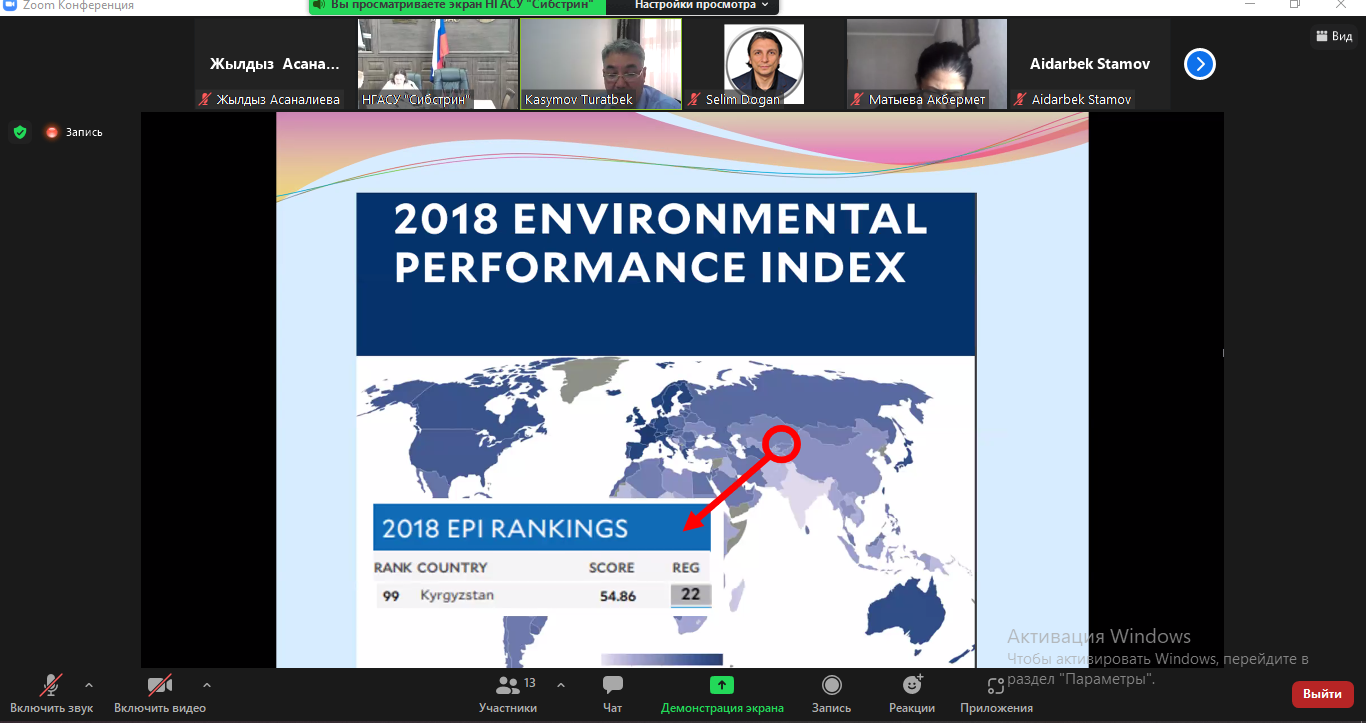Open the Apps icon in toolbar
This screenshot has width=1366, height=723.
[x=996, y=685]
